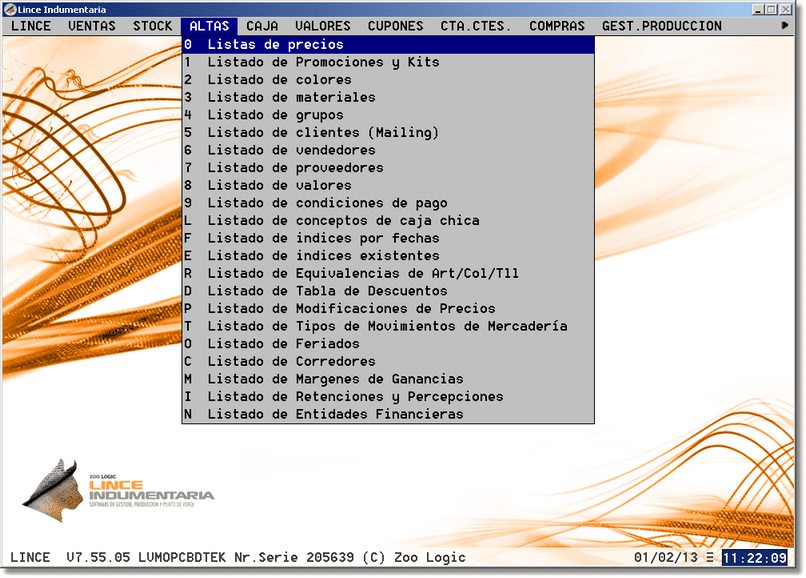Image resolution: width=806 pixels, height=578 pixels.
Task: Select Listado de Promociones y Kits
Action: (x=389, y=62)
